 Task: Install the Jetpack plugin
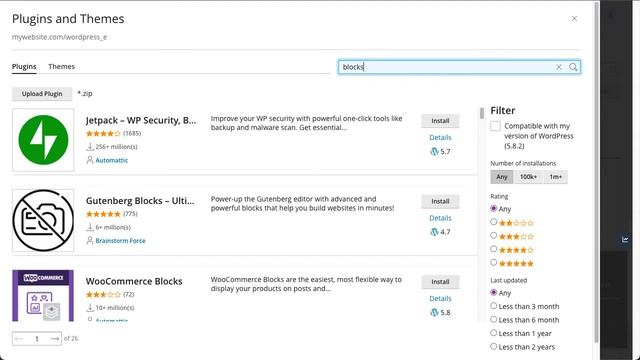[x=440, y=121]
